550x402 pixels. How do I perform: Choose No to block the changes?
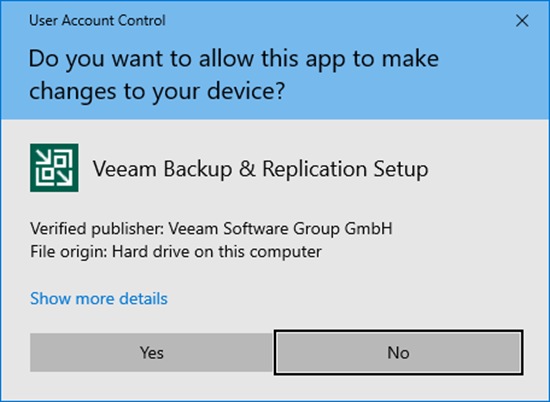pyautogui.click(x=398, y=352)
